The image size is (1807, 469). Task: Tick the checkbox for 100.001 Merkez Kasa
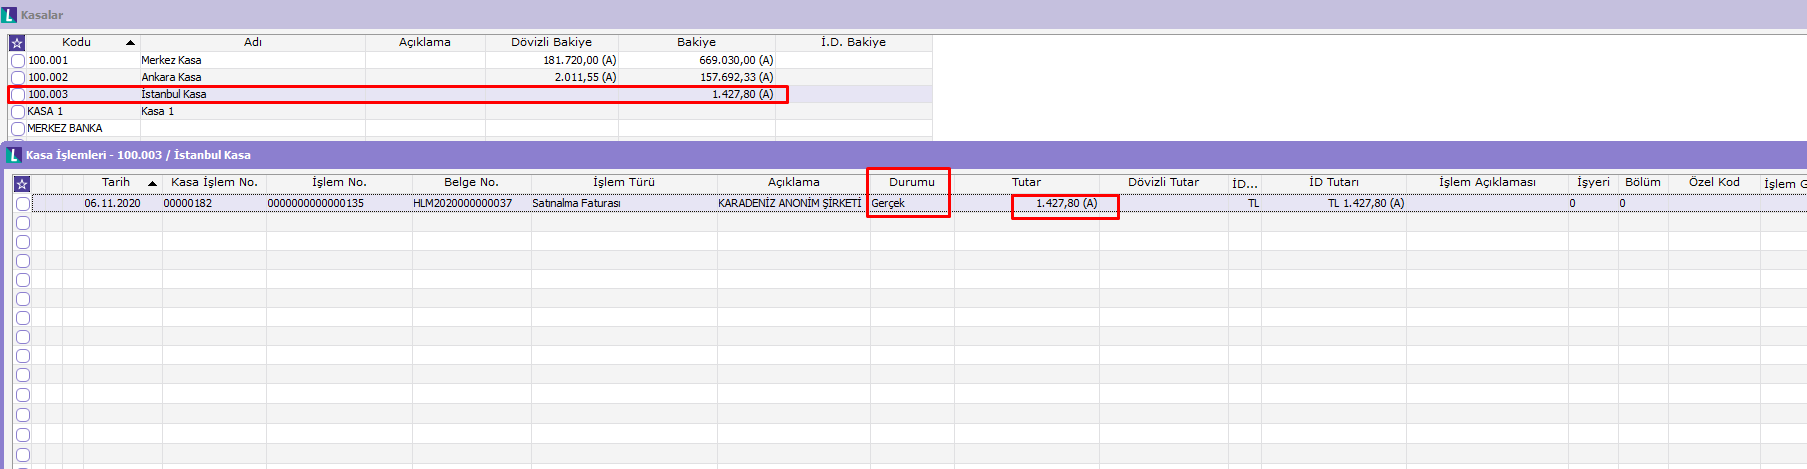18,61
